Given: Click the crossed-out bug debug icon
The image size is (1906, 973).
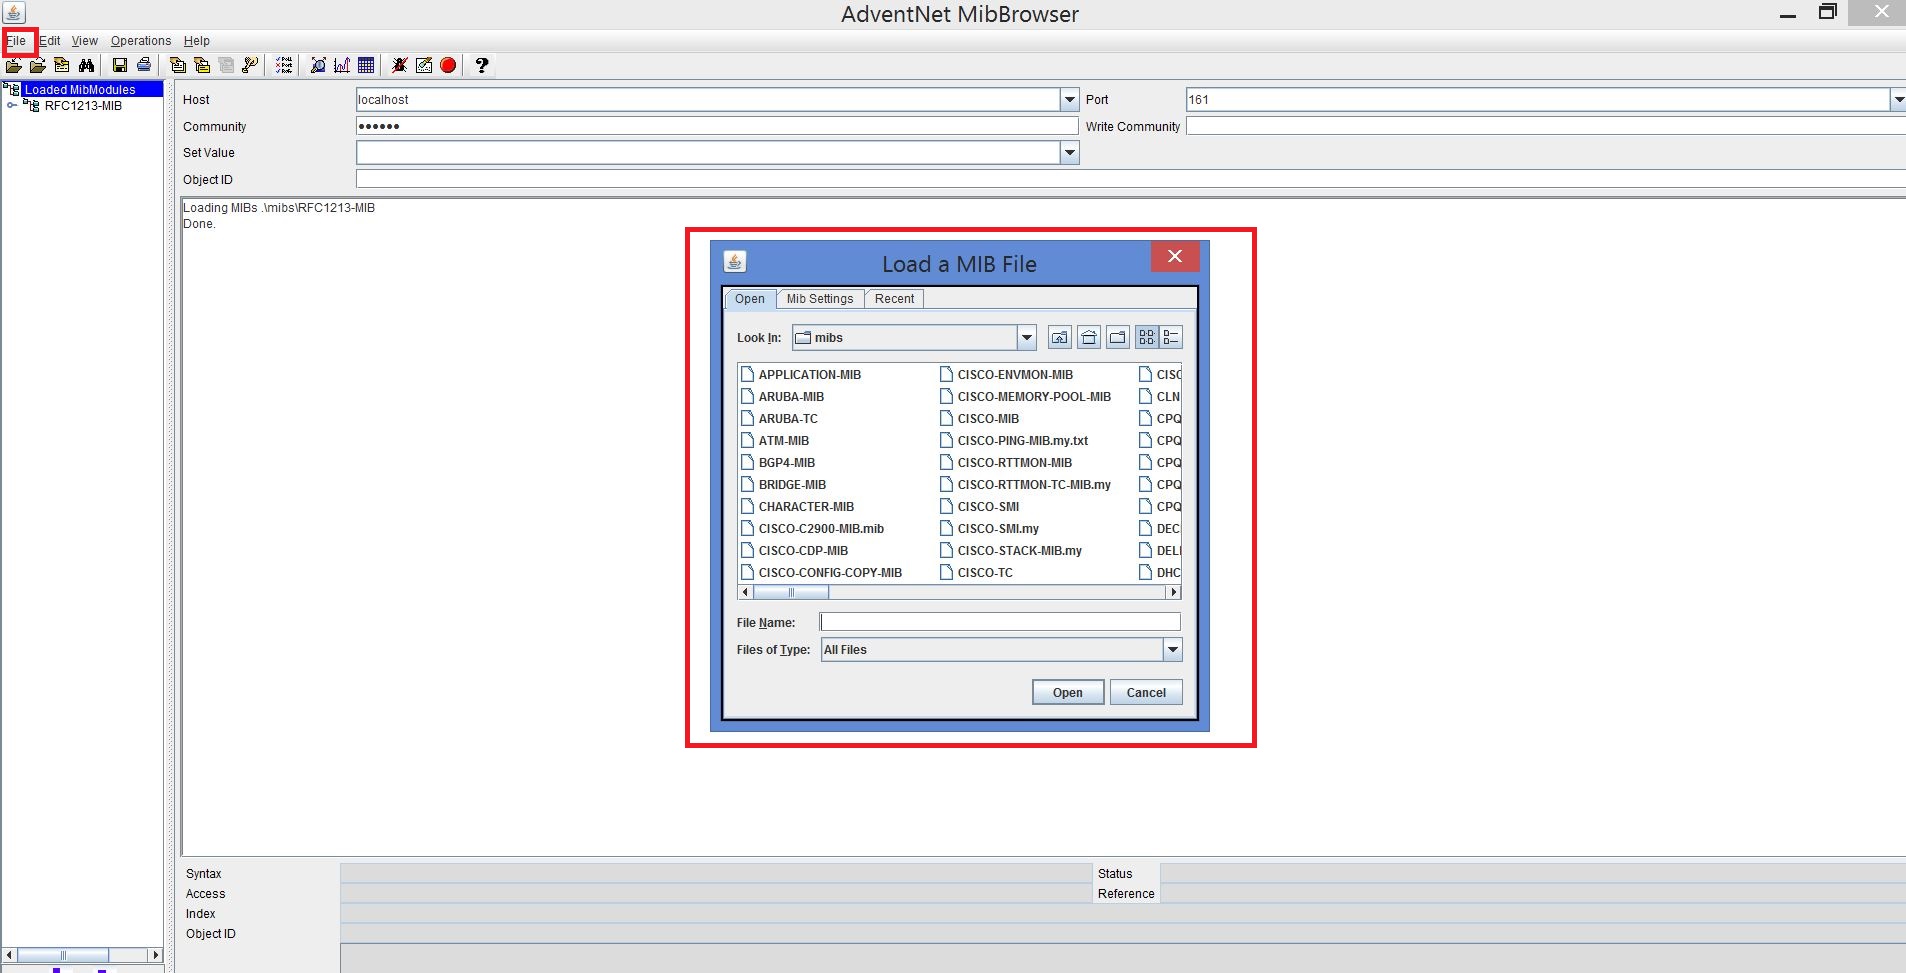Looking at the screenshot, I should [x=400, y=66].
